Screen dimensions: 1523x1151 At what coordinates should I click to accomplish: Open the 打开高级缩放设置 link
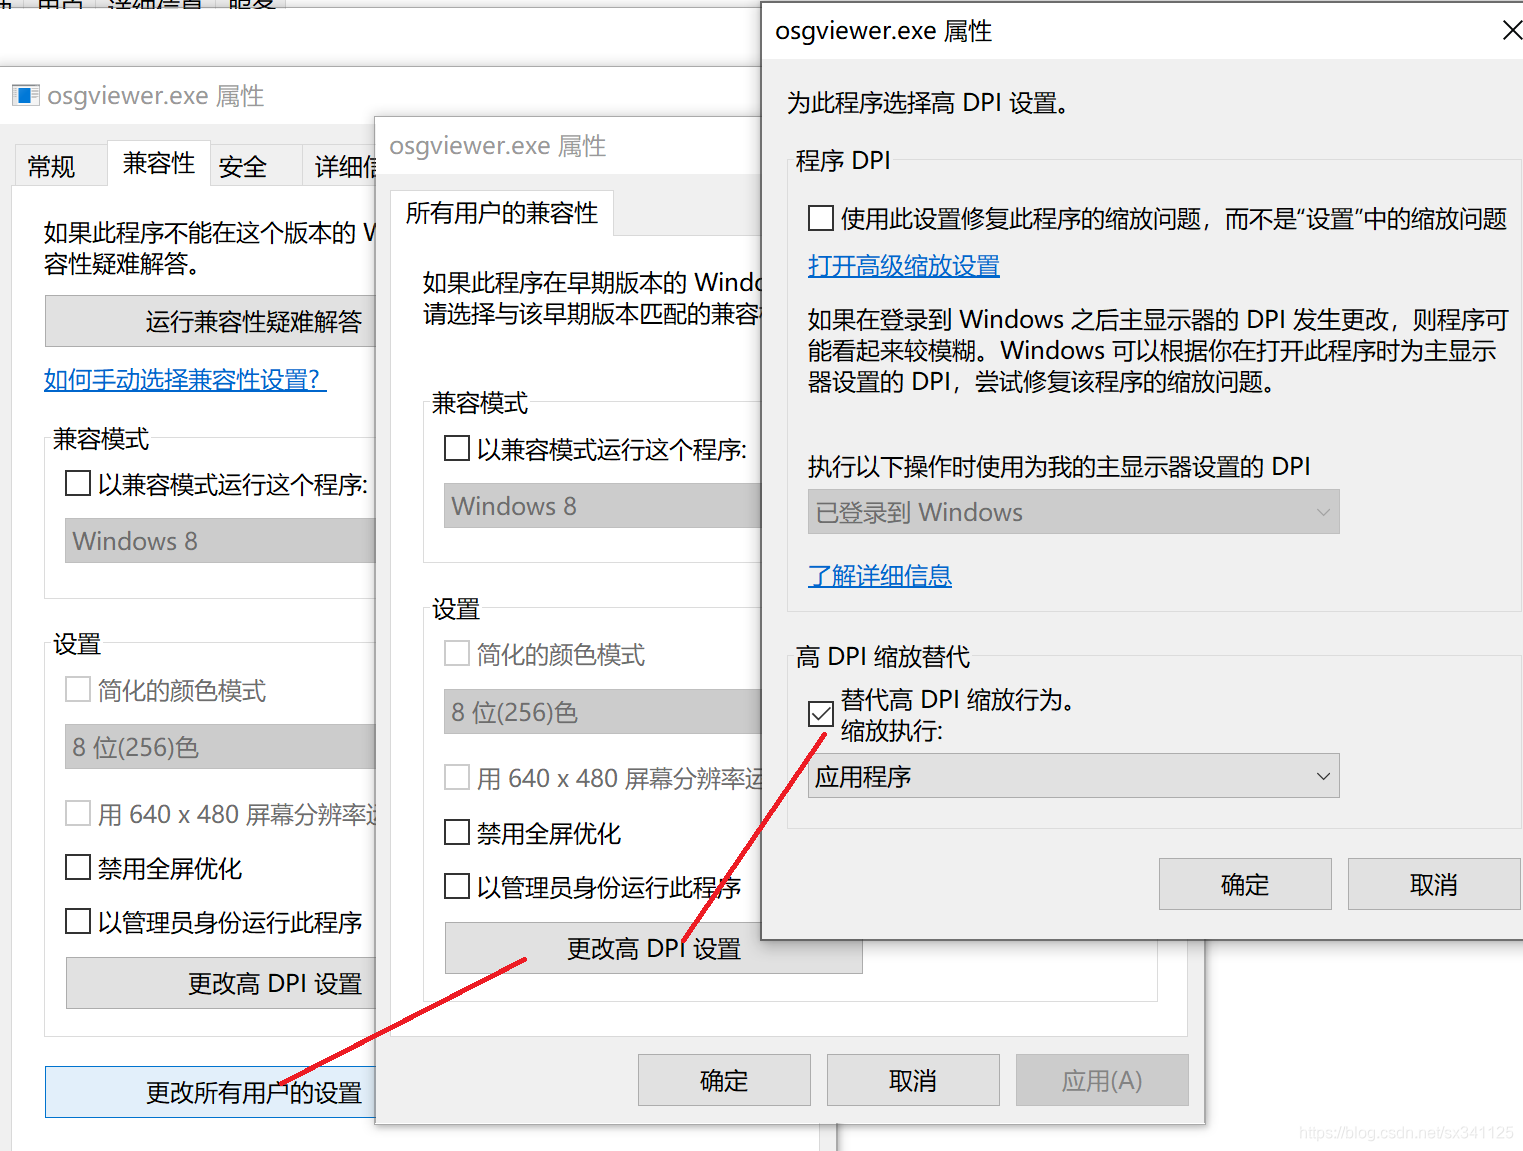pos(904,266)
